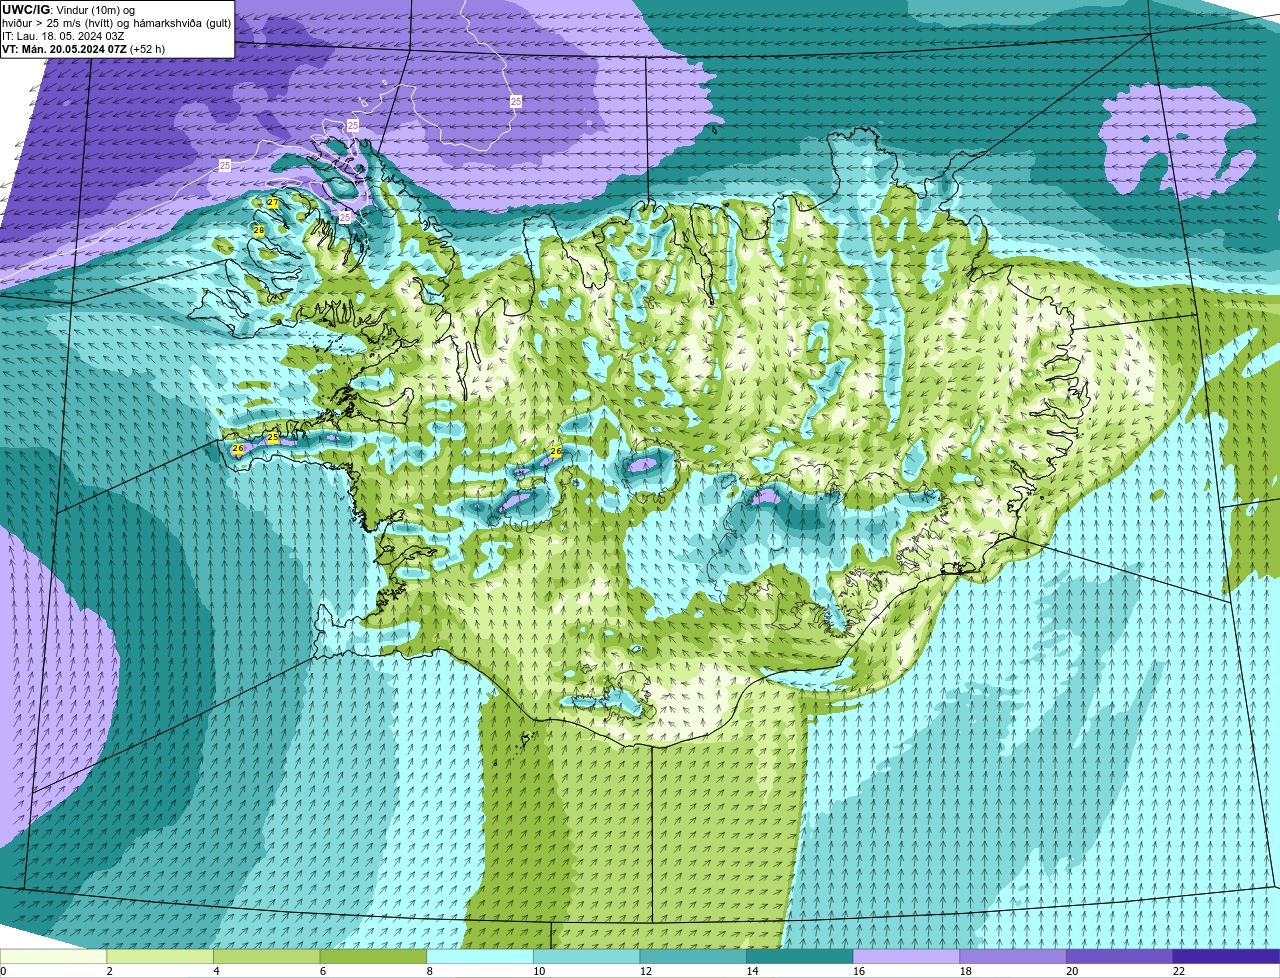The image size is (1280, 978).
Task: Click legend scale number 10
Action: (x=539, y=971)
